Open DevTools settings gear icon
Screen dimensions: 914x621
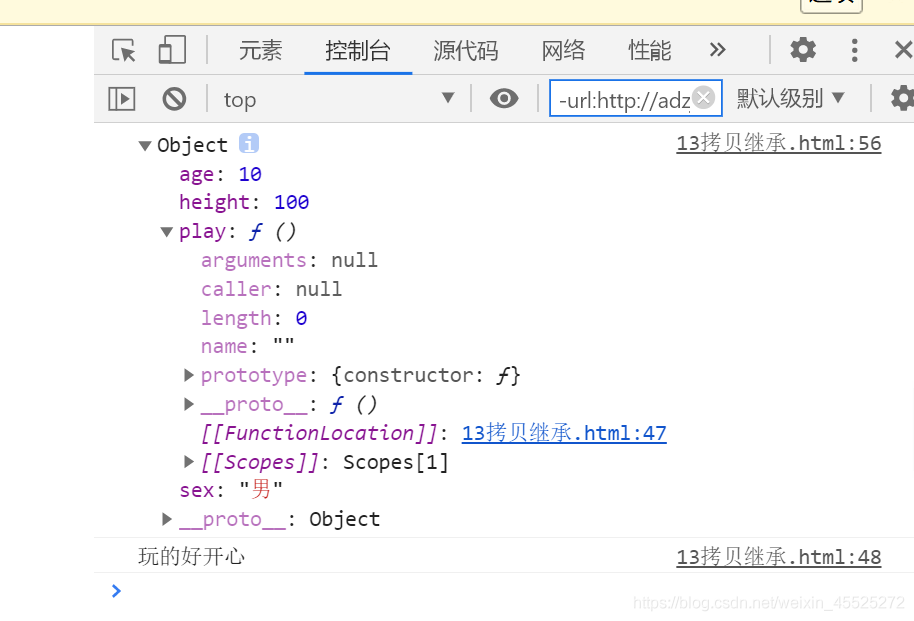click(802, 50)
